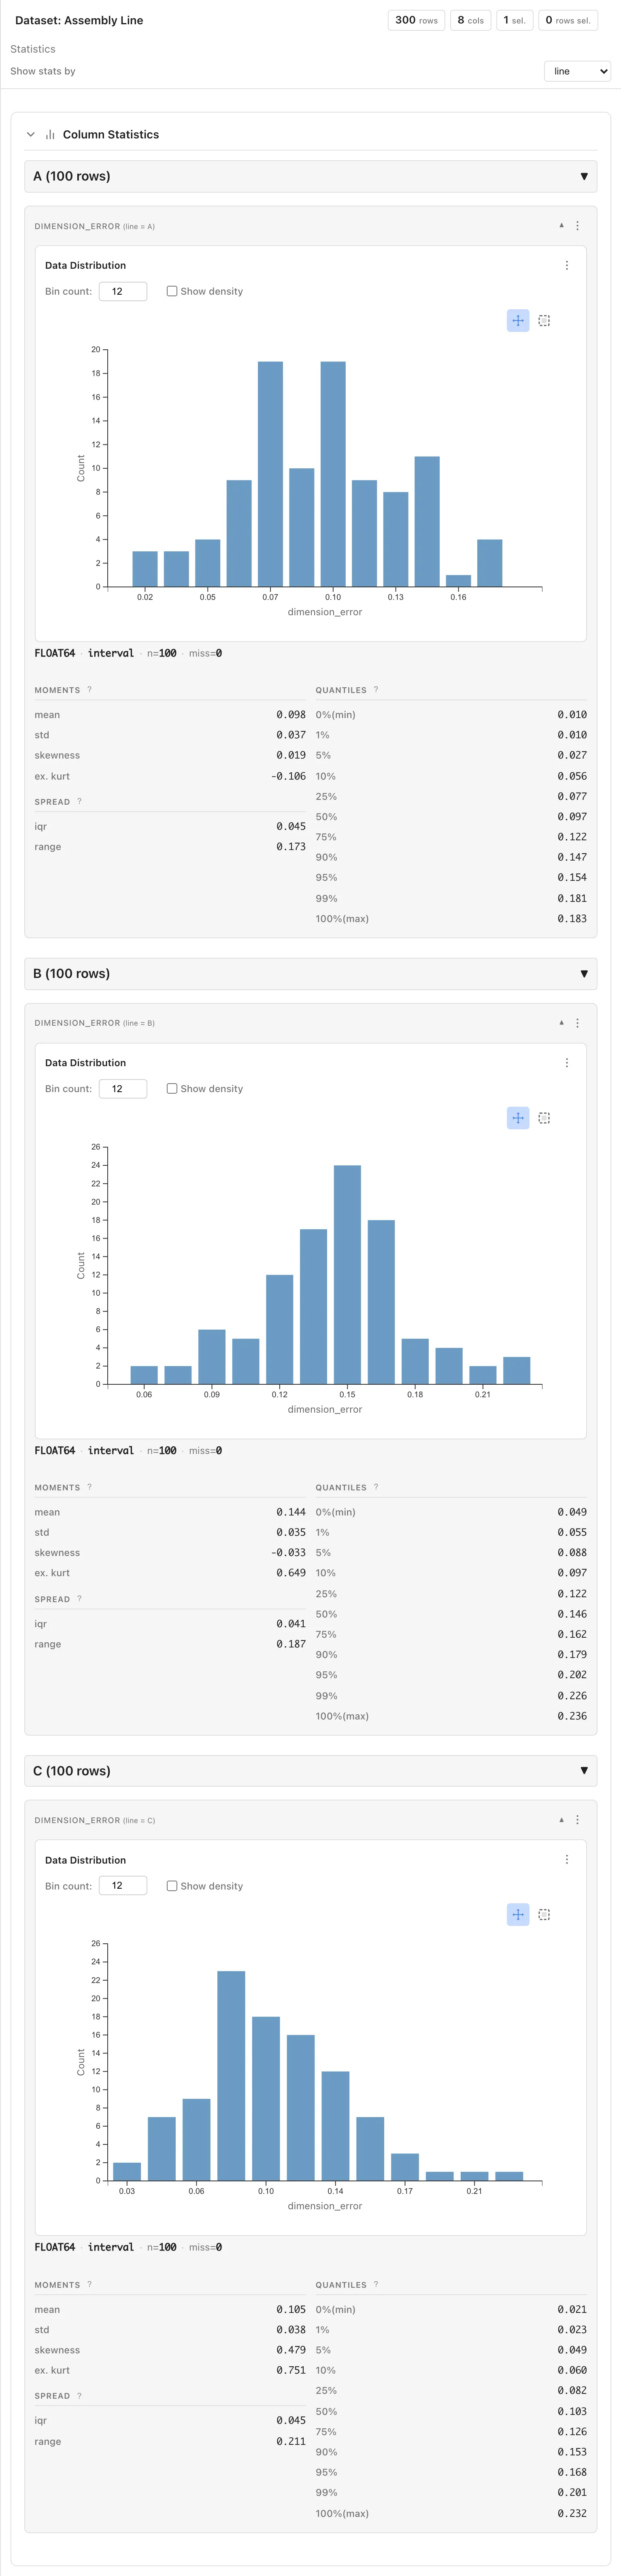
Task: Click the Column Statistics bar chart icon
Action: point(50,134)
